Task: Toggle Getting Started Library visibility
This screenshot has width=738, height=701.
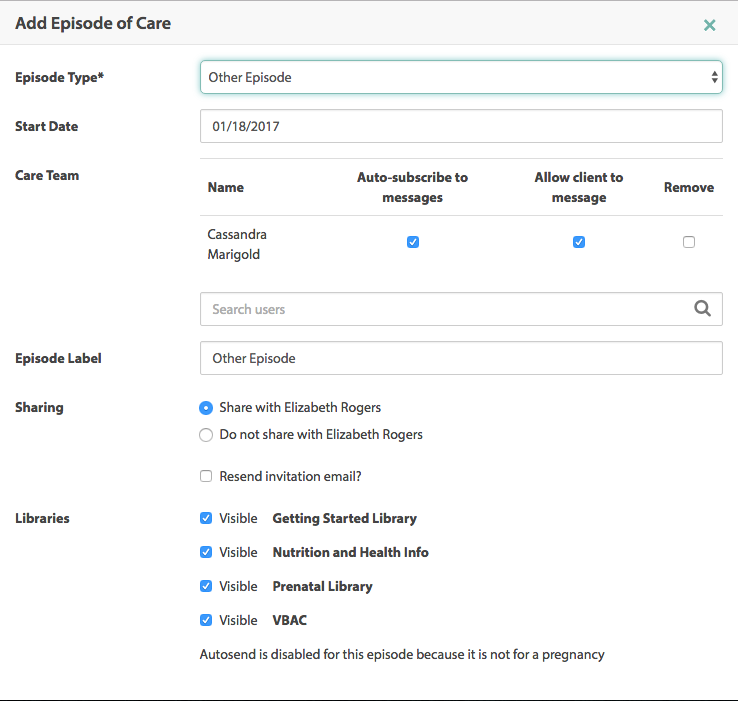Action: point(206,519)
